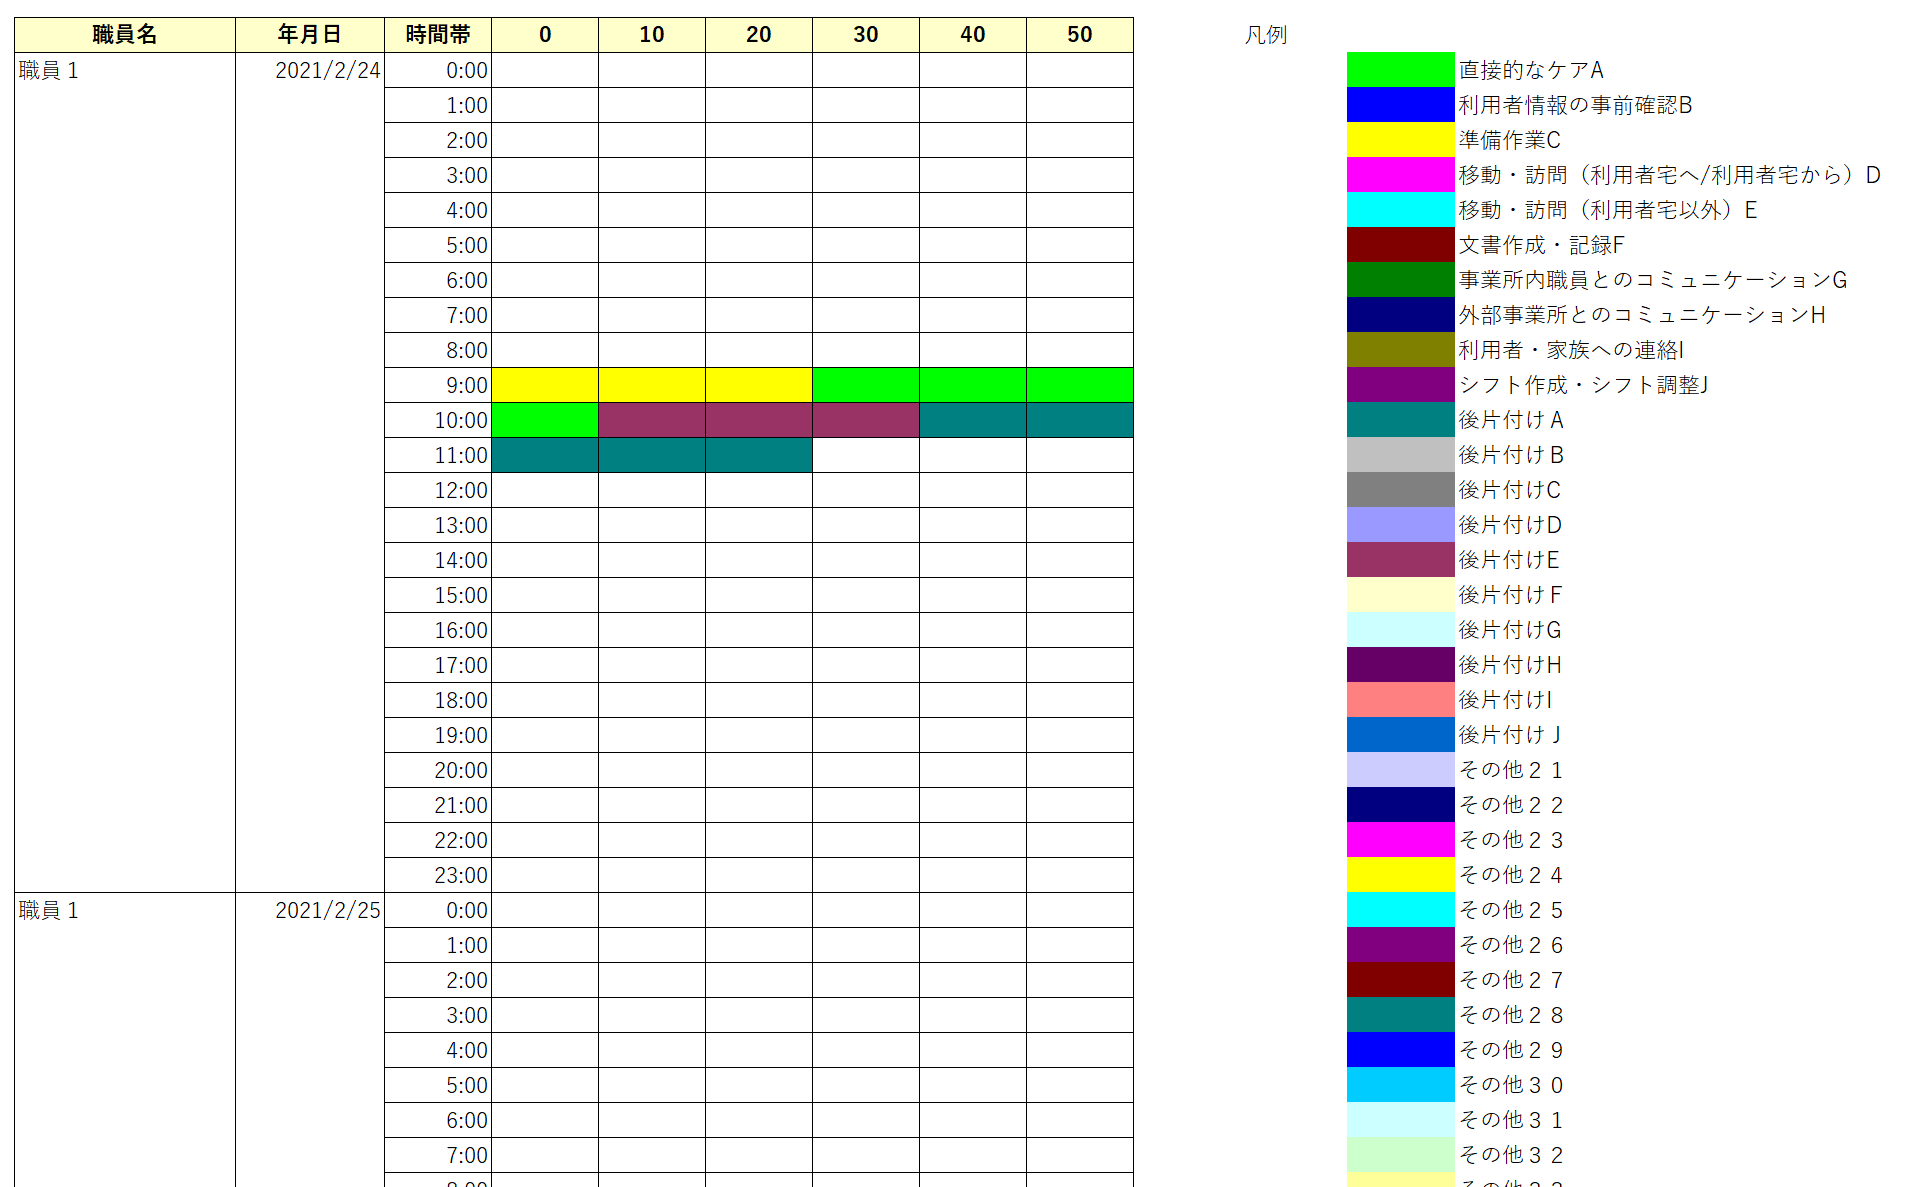This screenshot has height=1187, width=1929.
Task: Pick the dark red swatch for 文書作成・記録F
Action: [x=1400, y=245]
